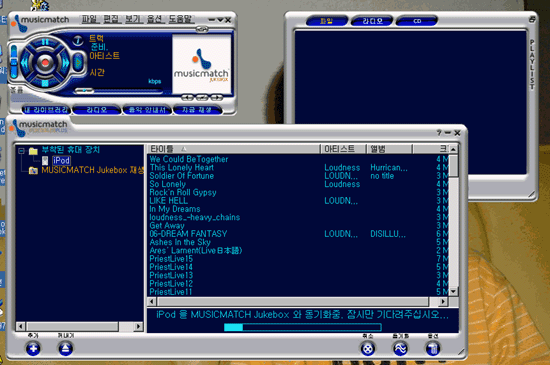Select track '06-DREAM FANTASY'
The image size is (550, 365).
pyautogui.click(x=299, y=234)
